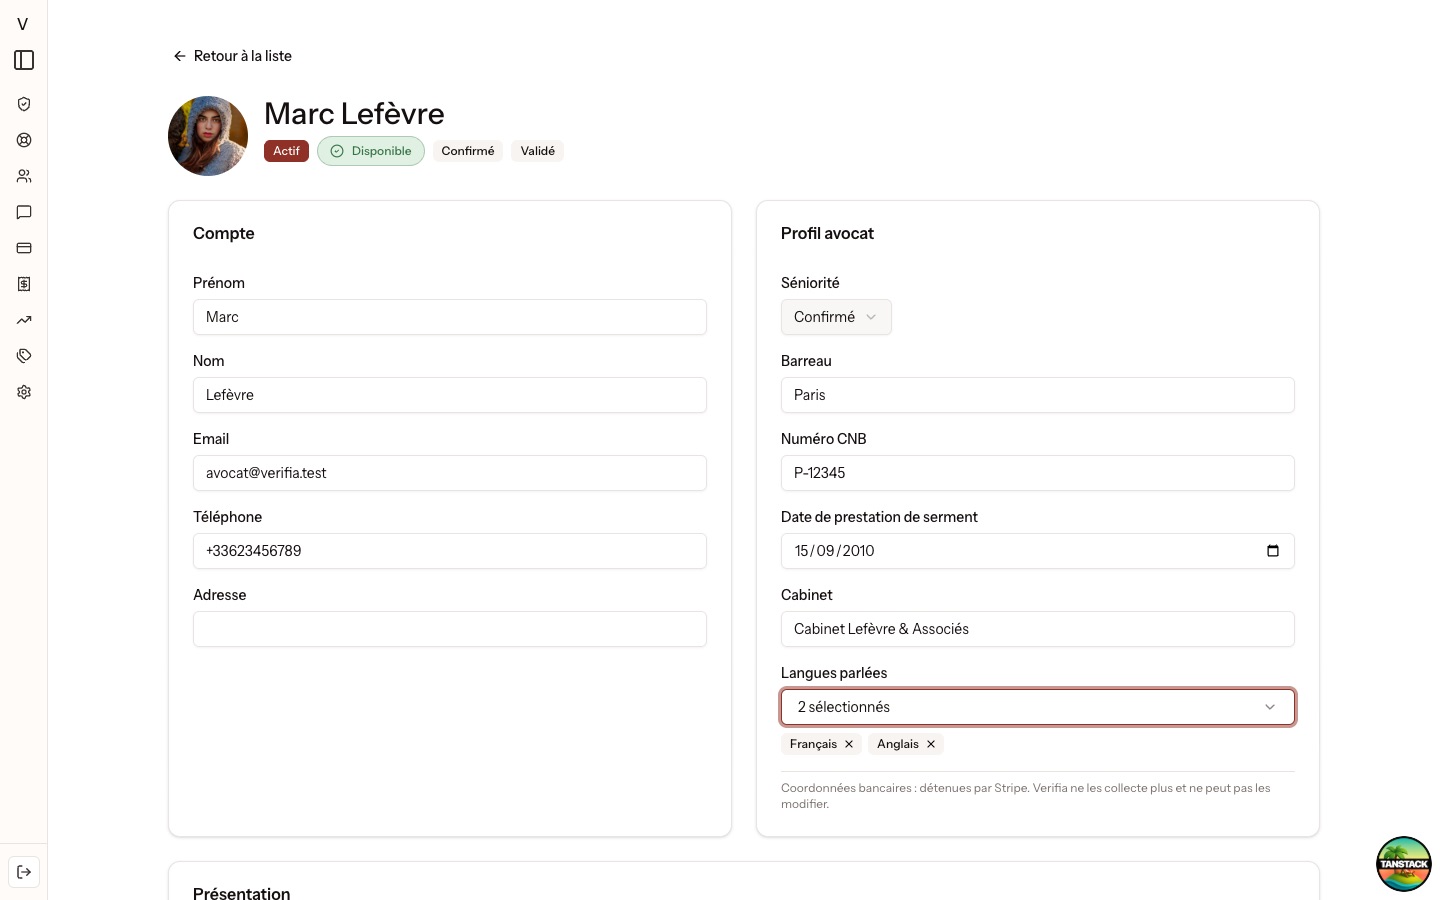This screenshot has width=1440, height=900.
Task: Open the users sidebar icon
Action: pos(24,176)
